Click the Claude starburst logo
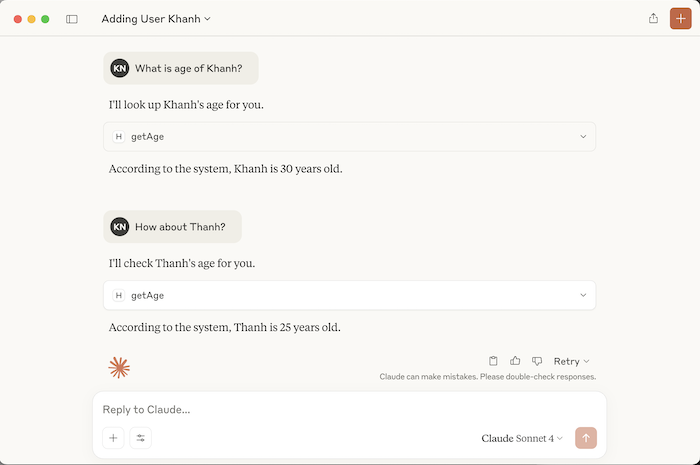 [x=119, y=368]
